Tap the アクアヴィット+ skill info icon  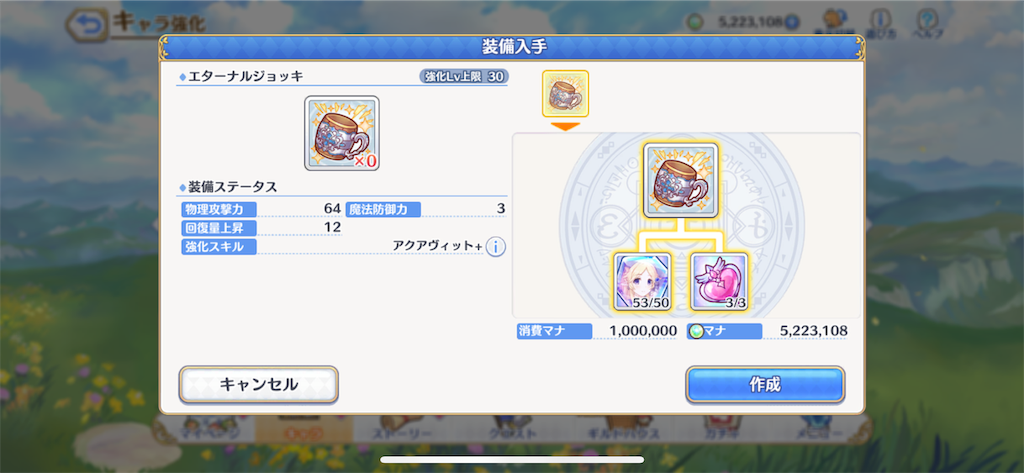click(496, 247)
